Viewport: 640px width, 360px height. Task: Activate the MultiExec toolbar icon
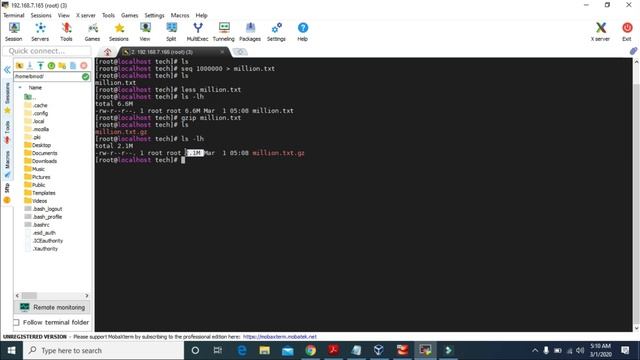coord(198,32)
